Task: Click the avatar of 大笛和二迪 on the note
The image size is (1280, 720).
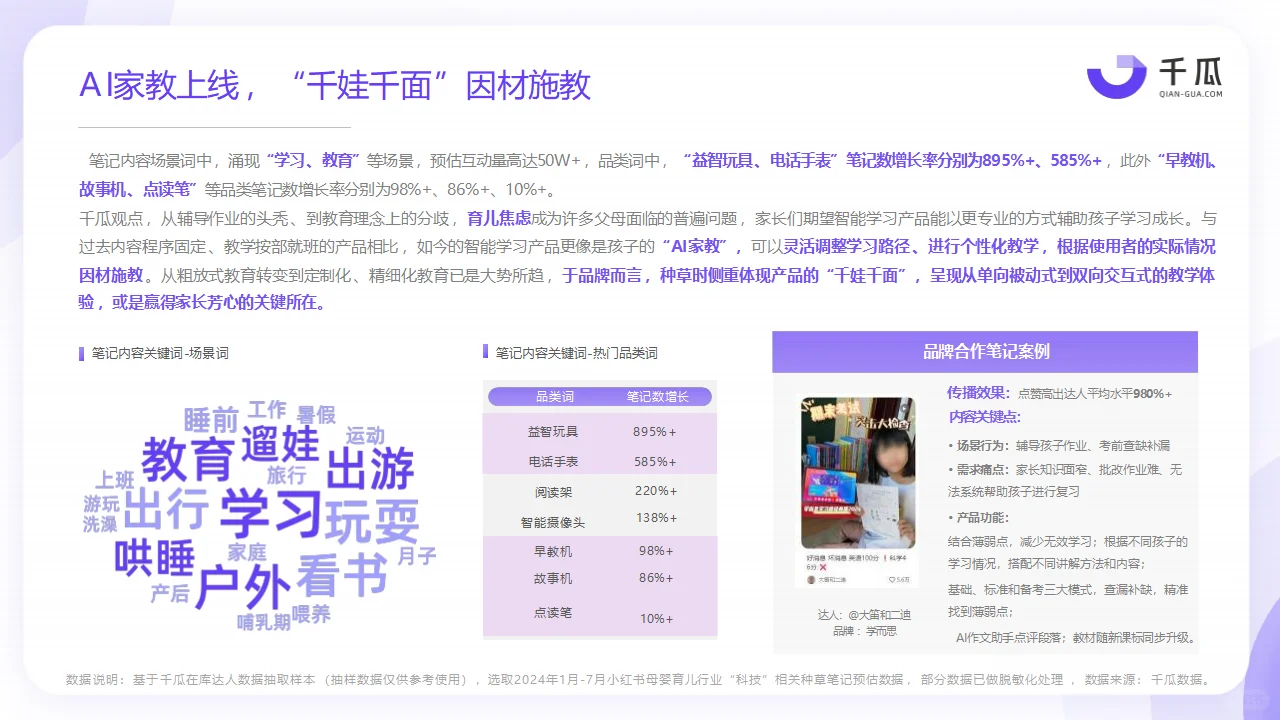Action: tap(810, 580)
